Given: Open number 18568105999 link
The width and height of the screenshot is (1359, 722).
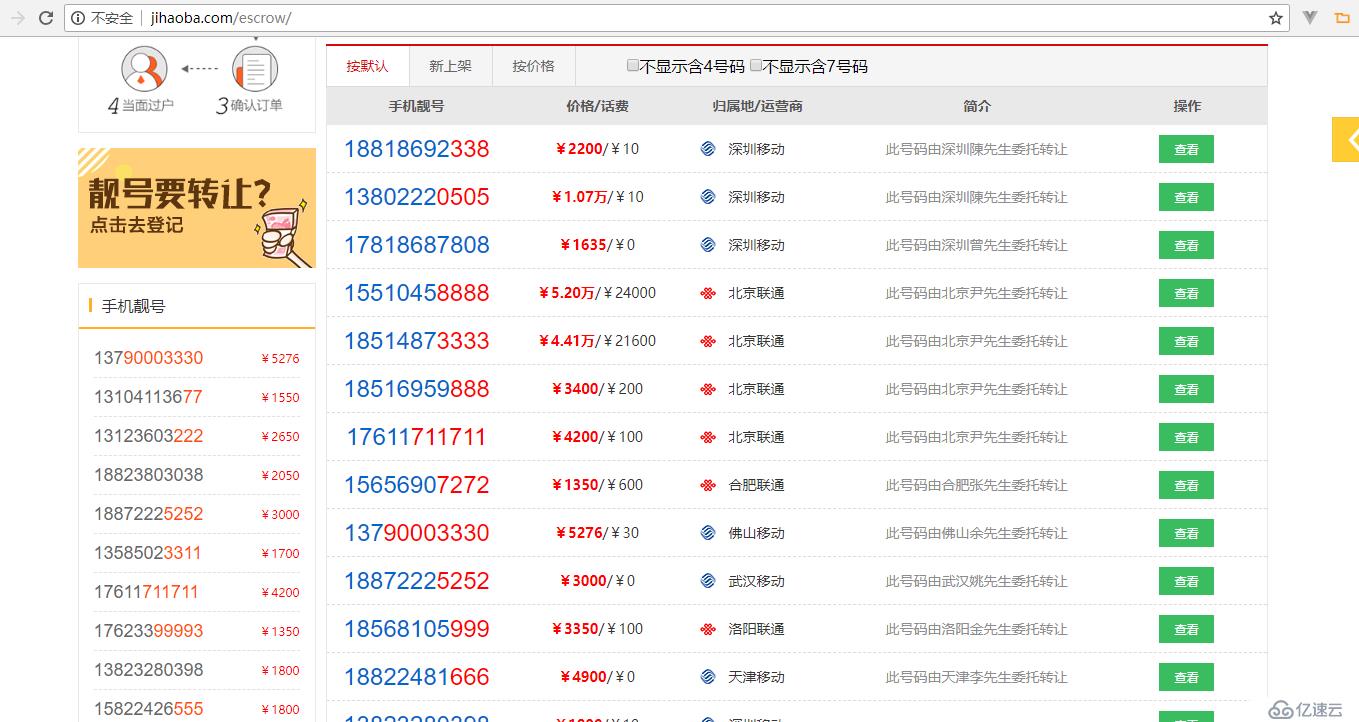Looking at the screenshot, I should click(417, 629).
